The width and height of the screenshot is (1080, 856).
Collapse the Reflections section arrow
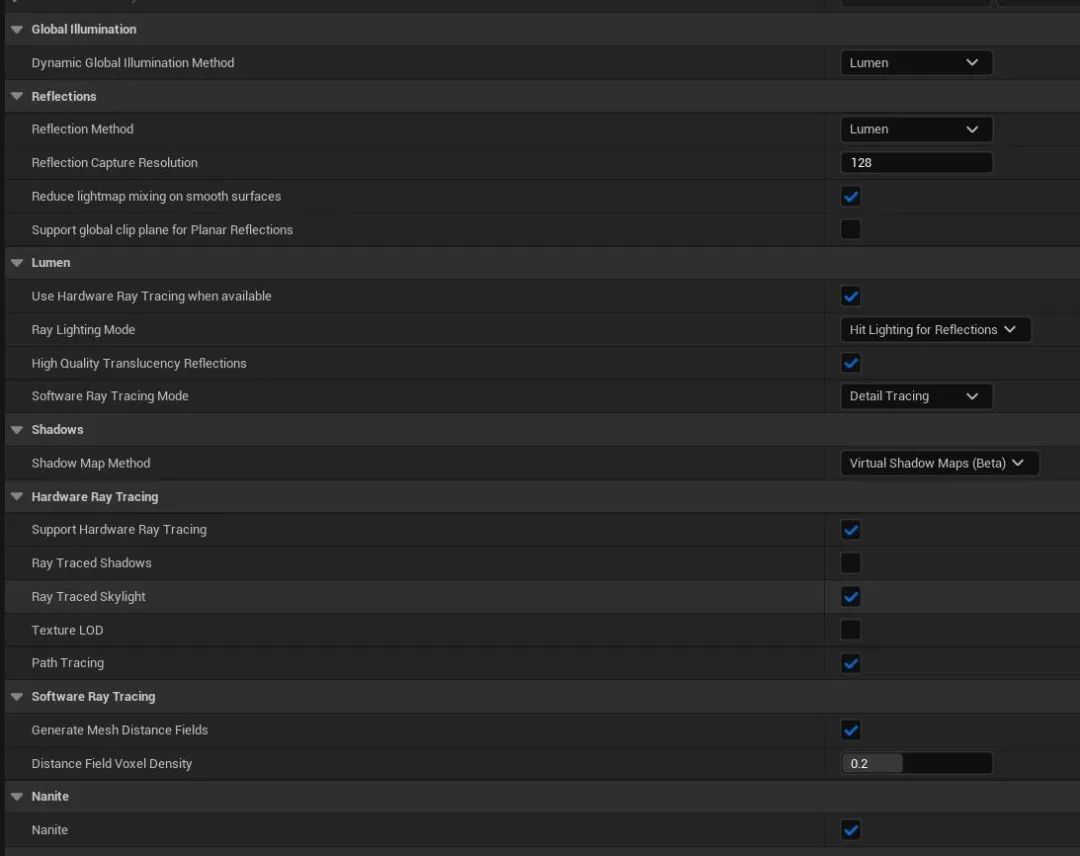coord(17,97)
